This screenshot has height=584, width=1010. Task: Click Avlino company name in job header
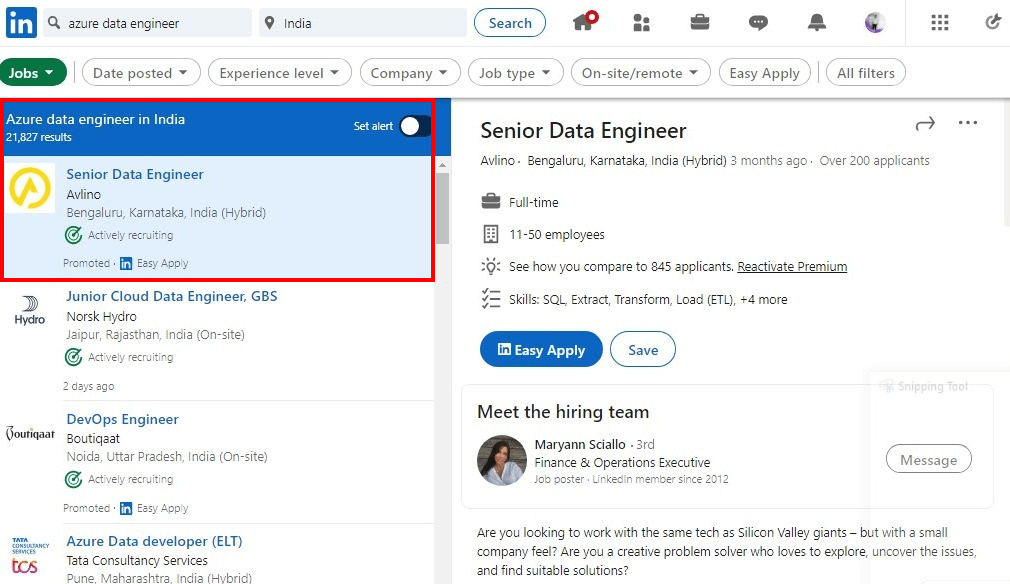[498, 160]
